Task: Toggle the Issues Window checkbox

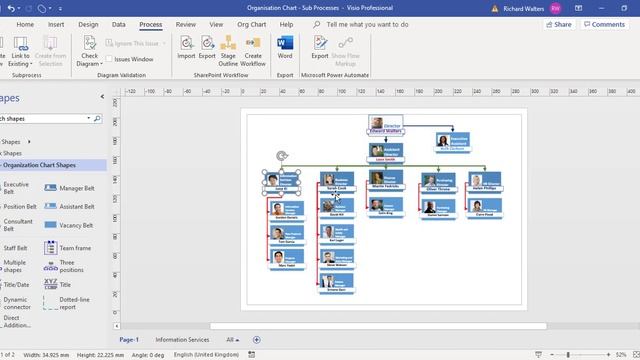Action: point(109,59)
